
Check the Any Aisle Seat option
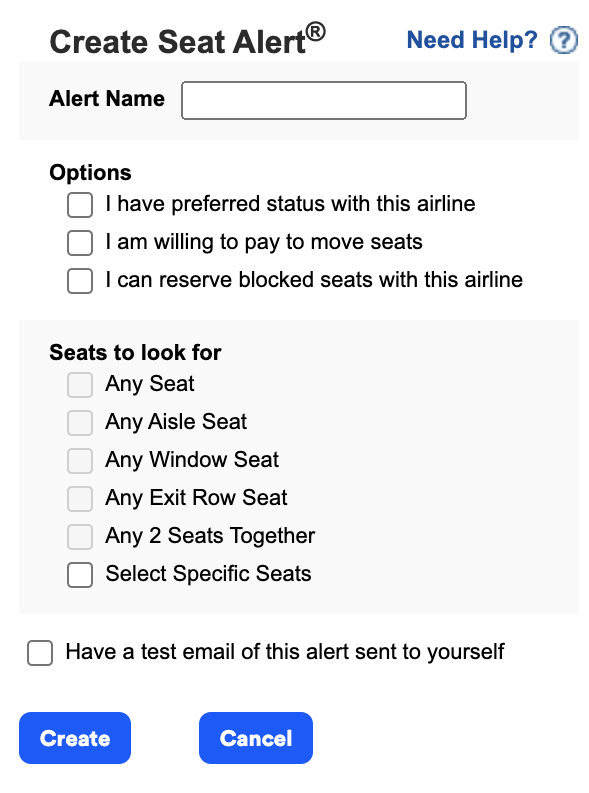pos(80,423)
